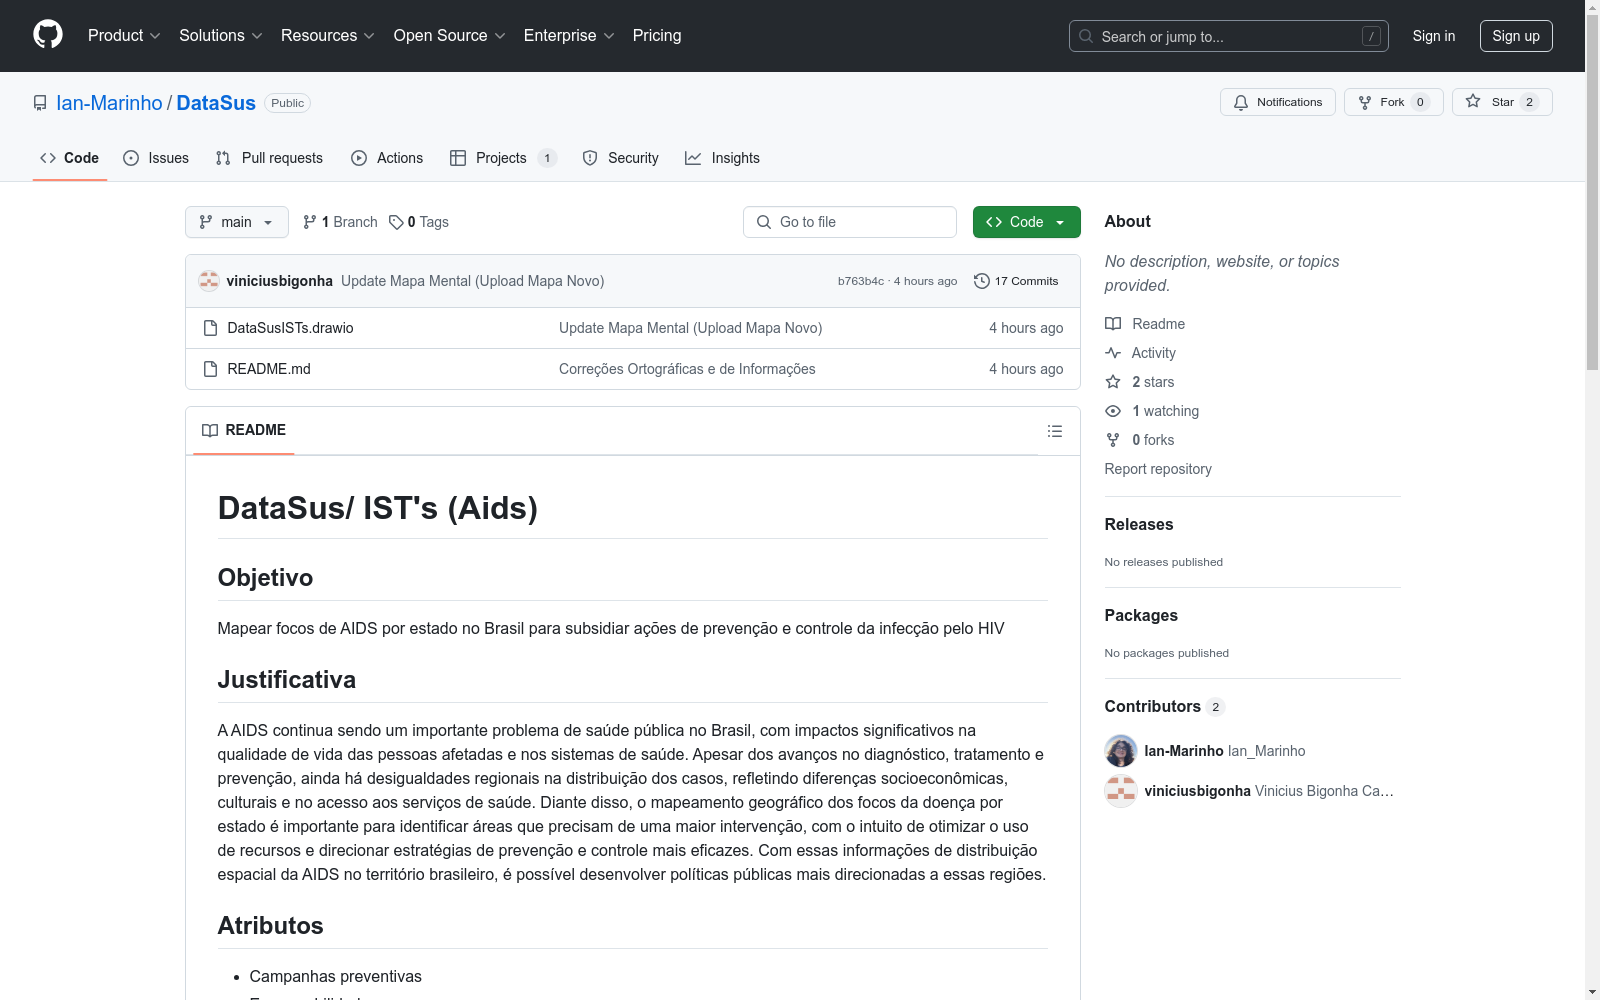This screenshot has height=1000, width=1600.
Task: Click the Readme link in About
Action: point(1158,324)
